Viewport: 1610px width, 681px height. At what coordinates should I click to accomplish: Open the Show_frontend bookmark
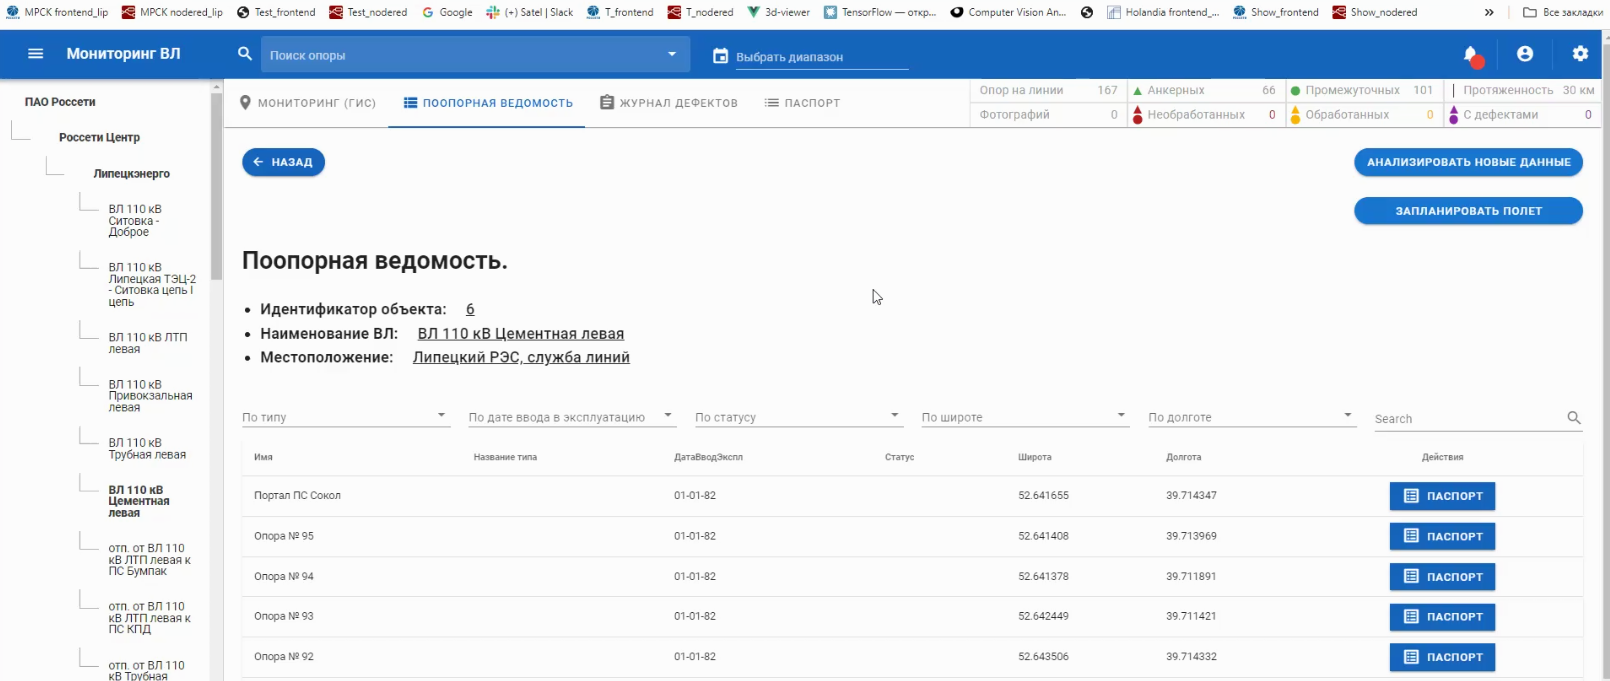pos(1276,12)
